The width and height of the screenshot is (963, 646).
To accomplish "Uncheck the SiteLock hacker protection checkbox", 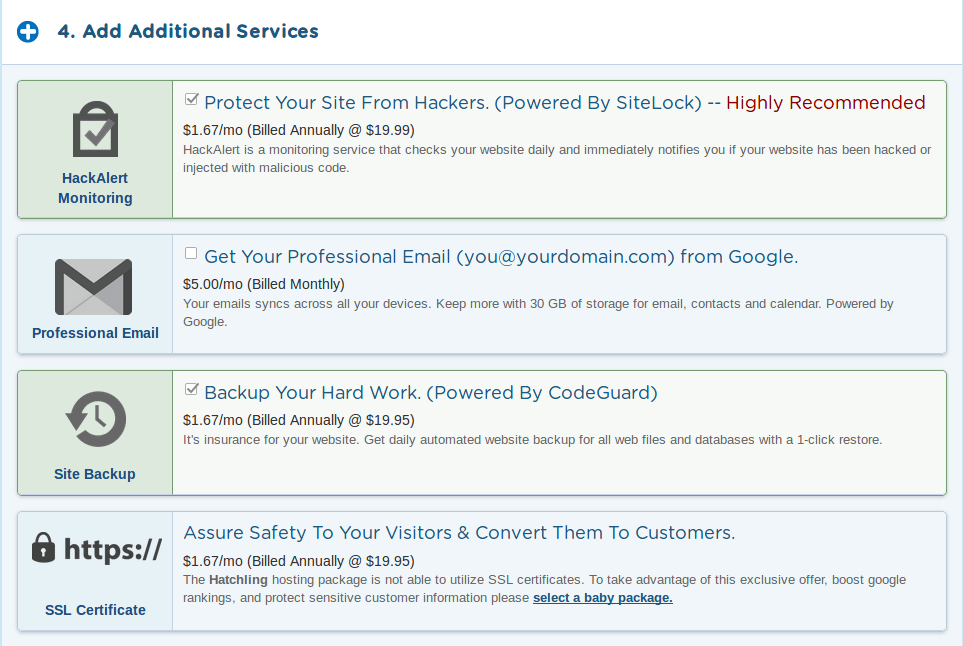I will (x=191, y=100).
